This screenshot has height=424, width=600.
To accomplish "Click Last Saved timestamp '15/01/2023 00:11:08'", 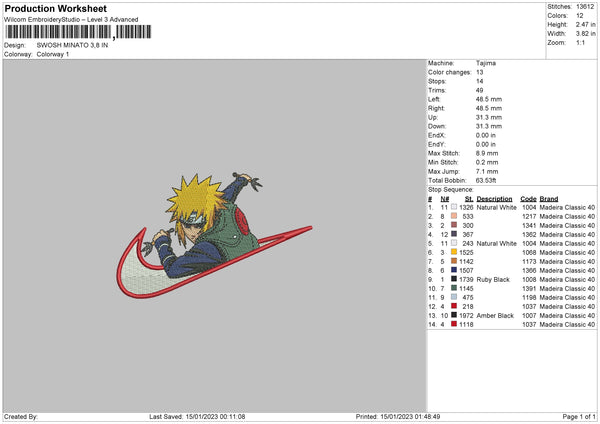I will coord(215,416).
